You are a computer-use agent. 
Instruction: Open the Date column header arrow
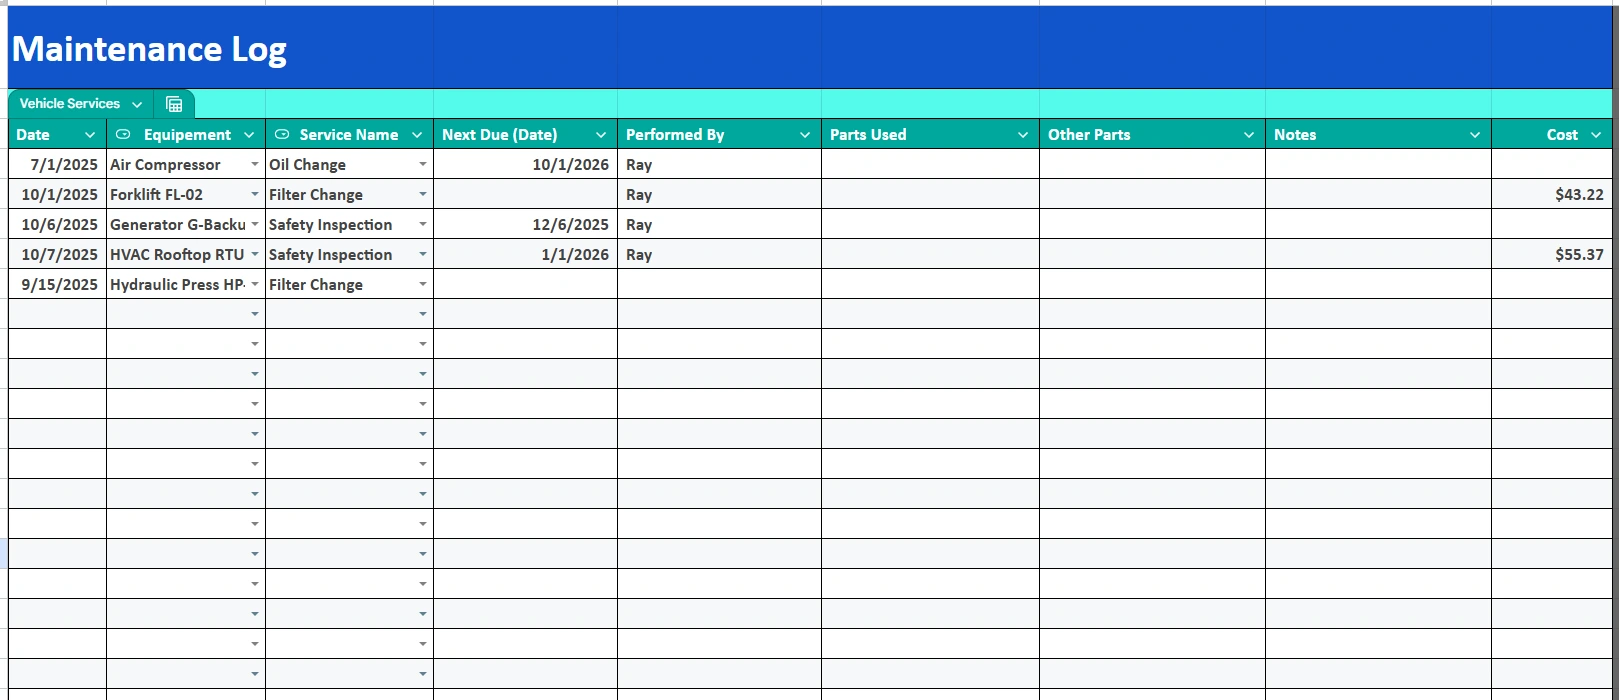pyautogui.click(x=90, y=135)
